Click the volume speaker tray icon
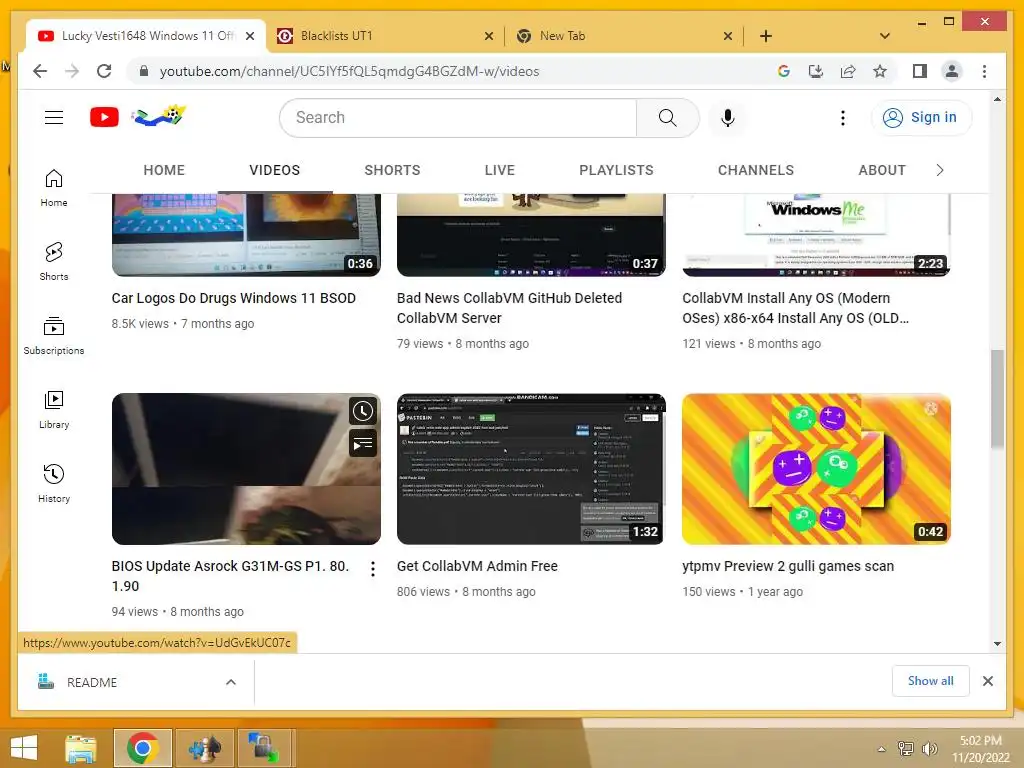The height and width of the screenshot is (768, 1024). pyautogui.click(x=929, y=749)
